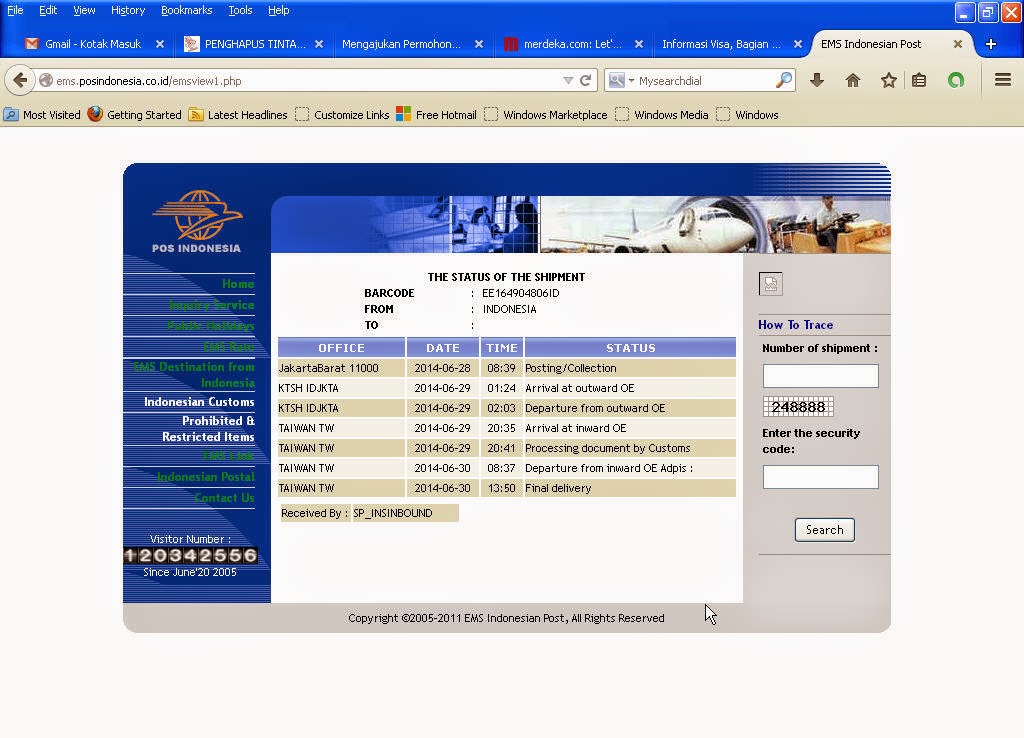Open the Edit menu
Viewport: 1024px width, 738px height.
click(x=48, y=10)
